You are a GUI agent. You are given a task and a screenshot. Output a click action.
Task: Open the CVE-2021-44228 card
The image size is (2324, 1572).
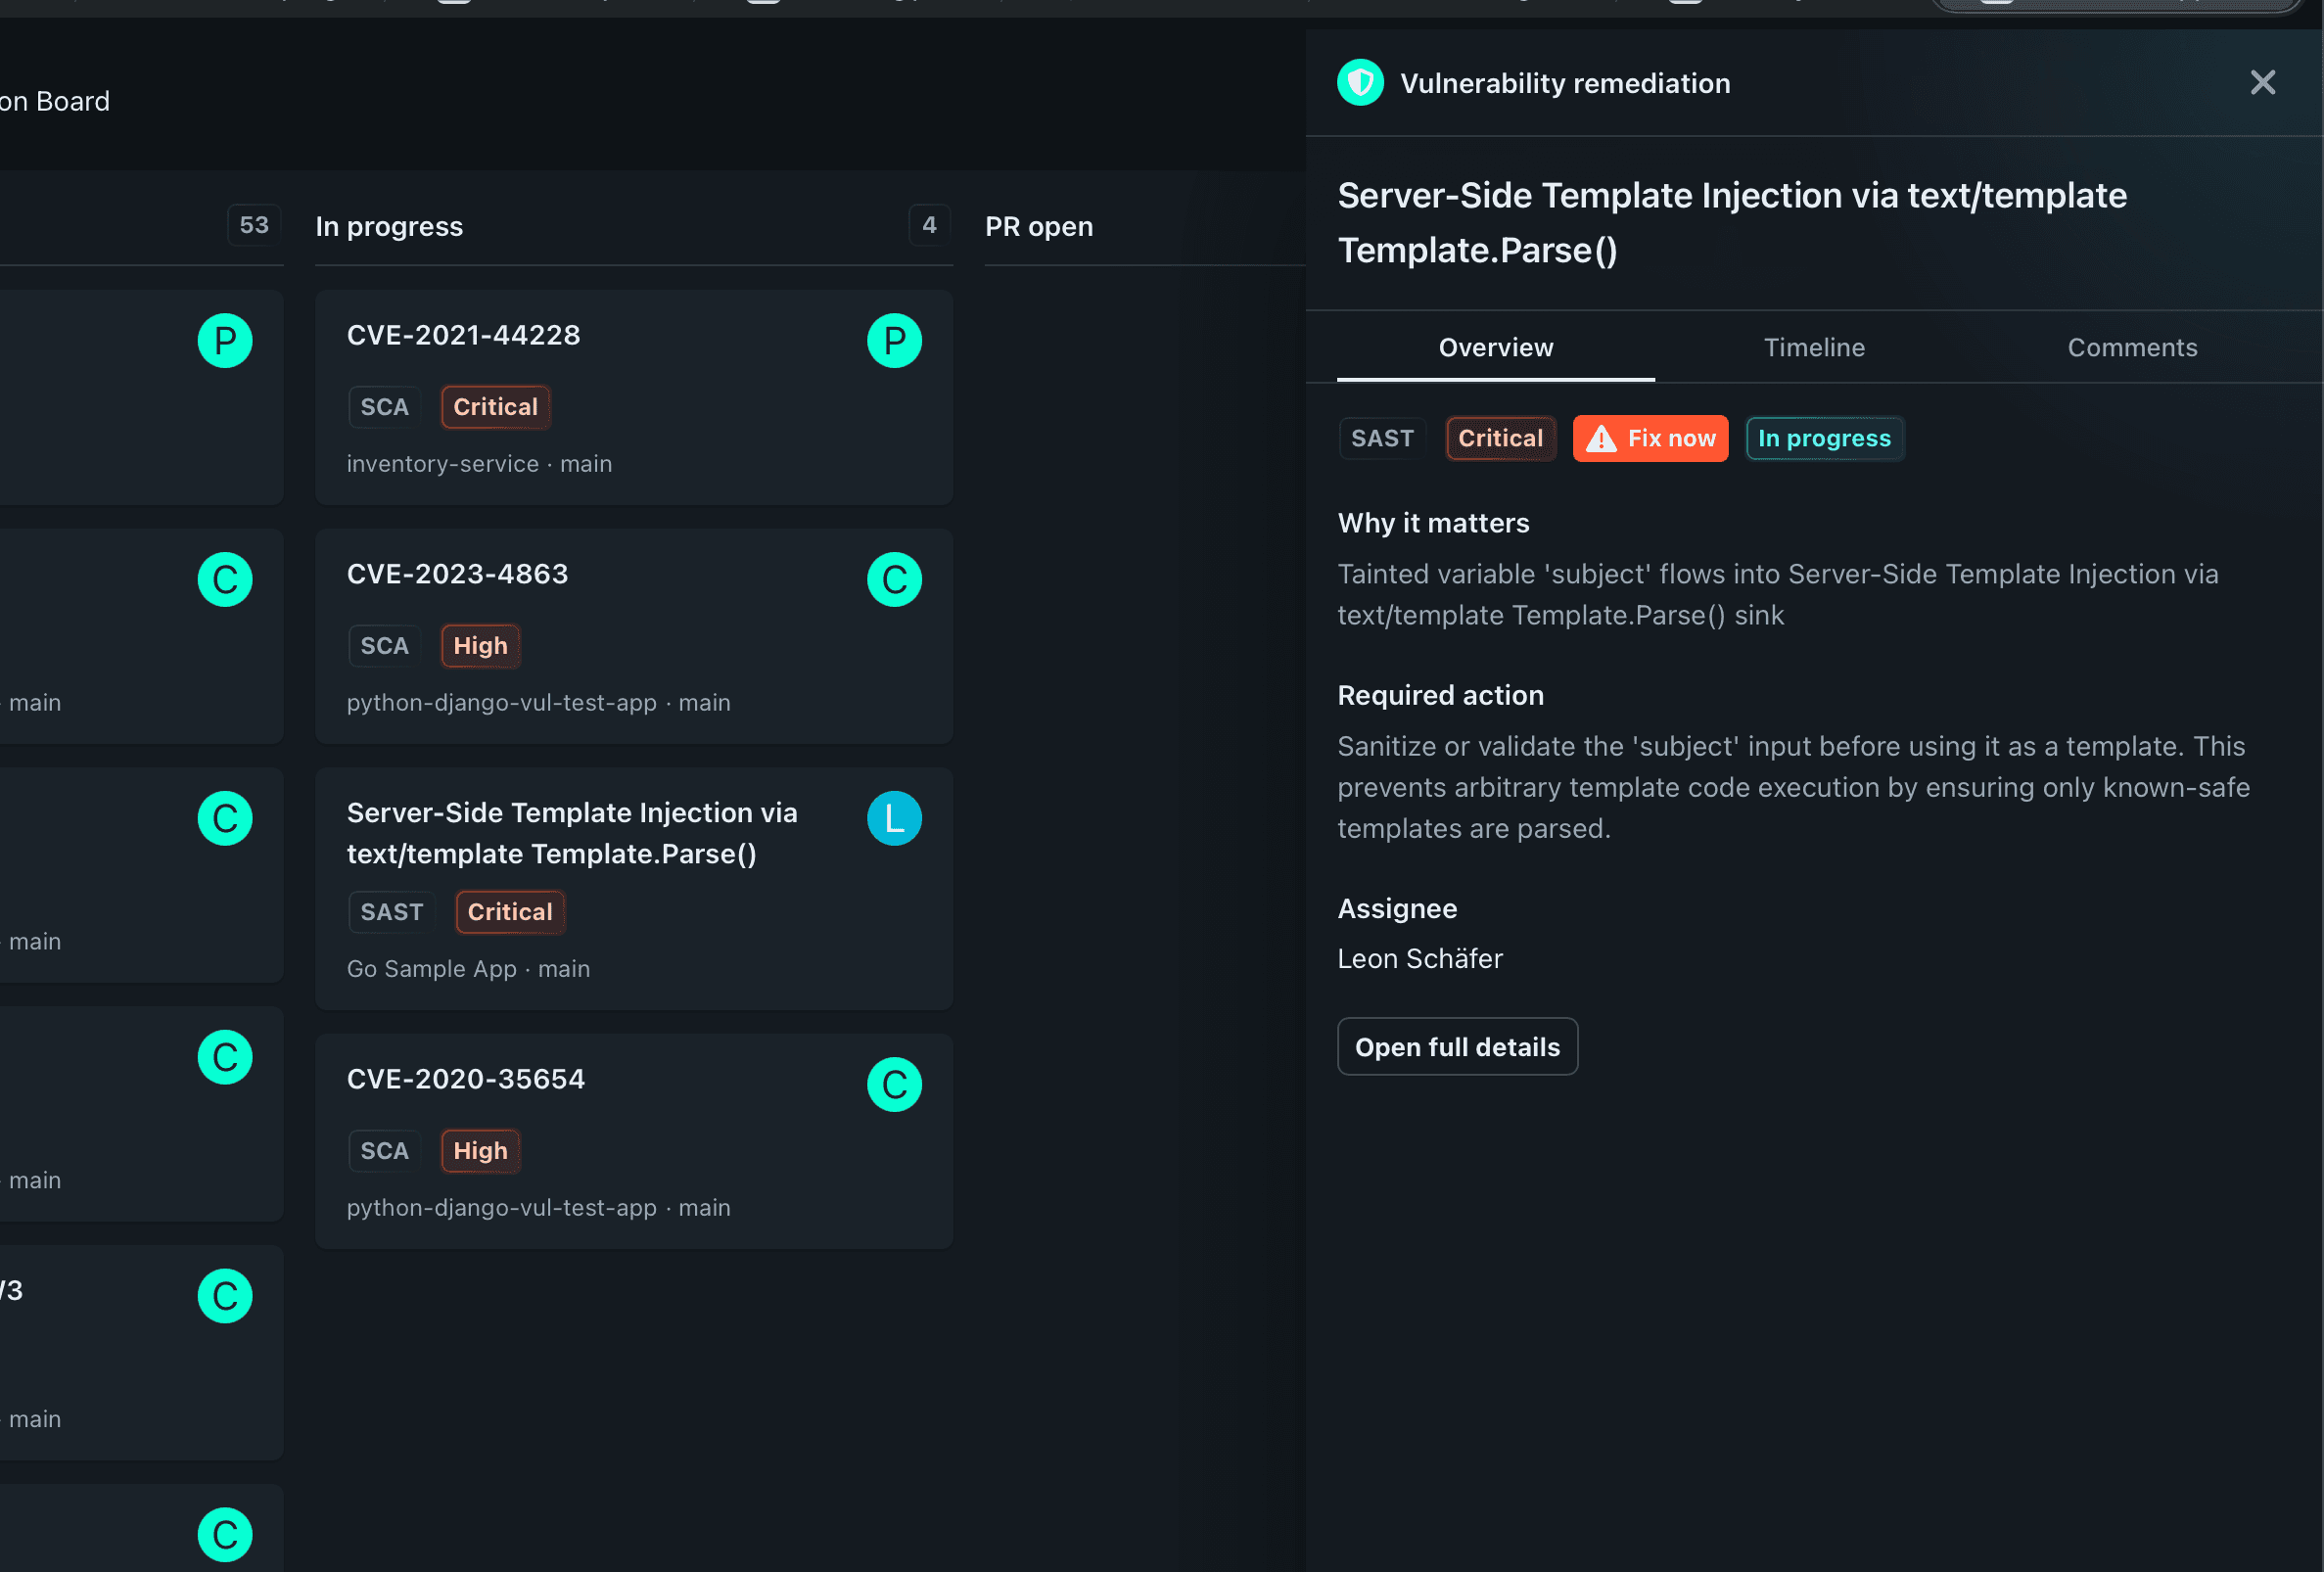(x=634, y=397)
